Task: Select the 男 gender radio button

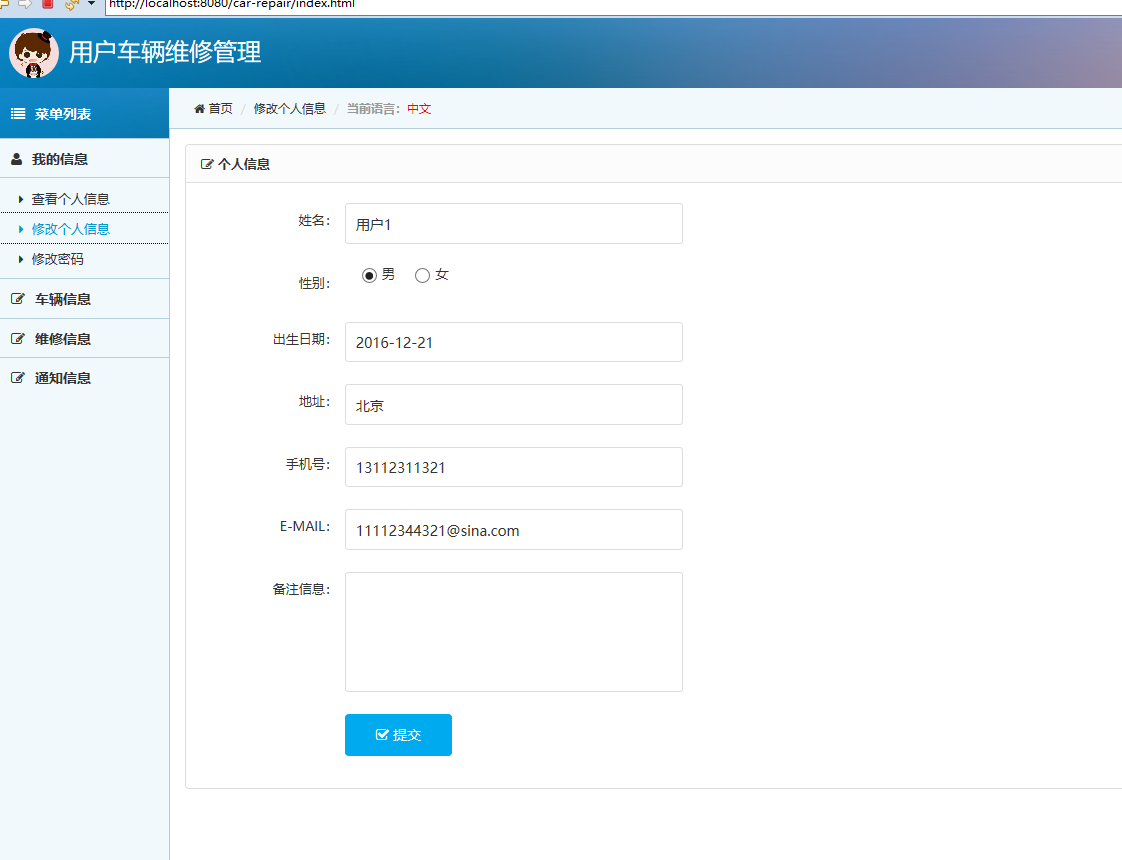Action: pyautogui.click(x=369, y=275)
